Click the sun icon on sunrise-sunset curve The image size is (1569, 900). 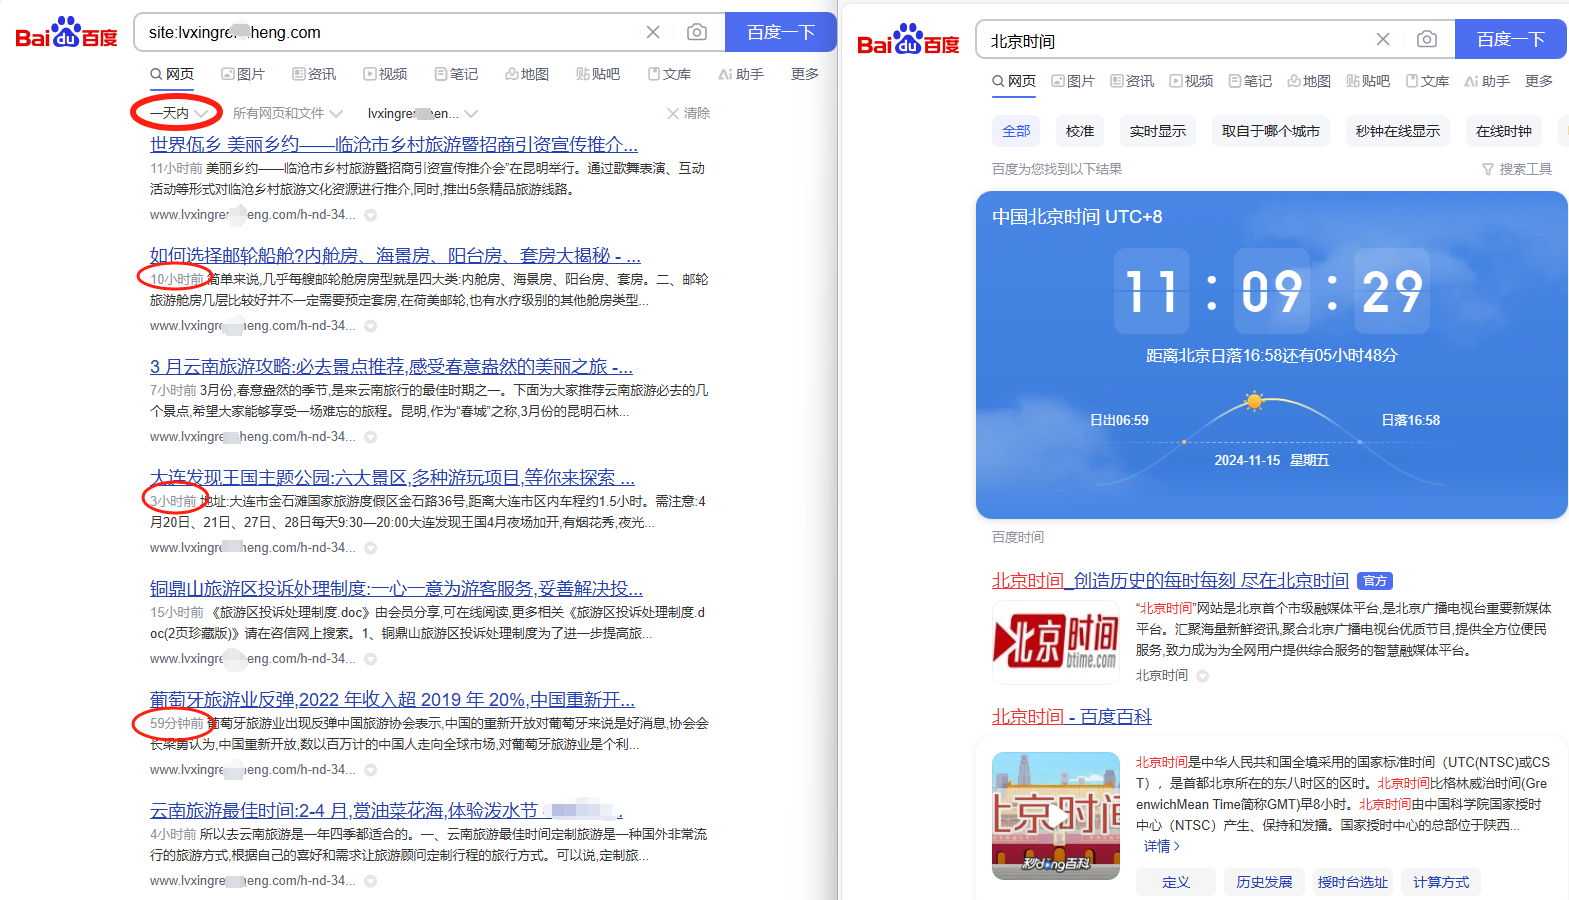(1254, 402)
